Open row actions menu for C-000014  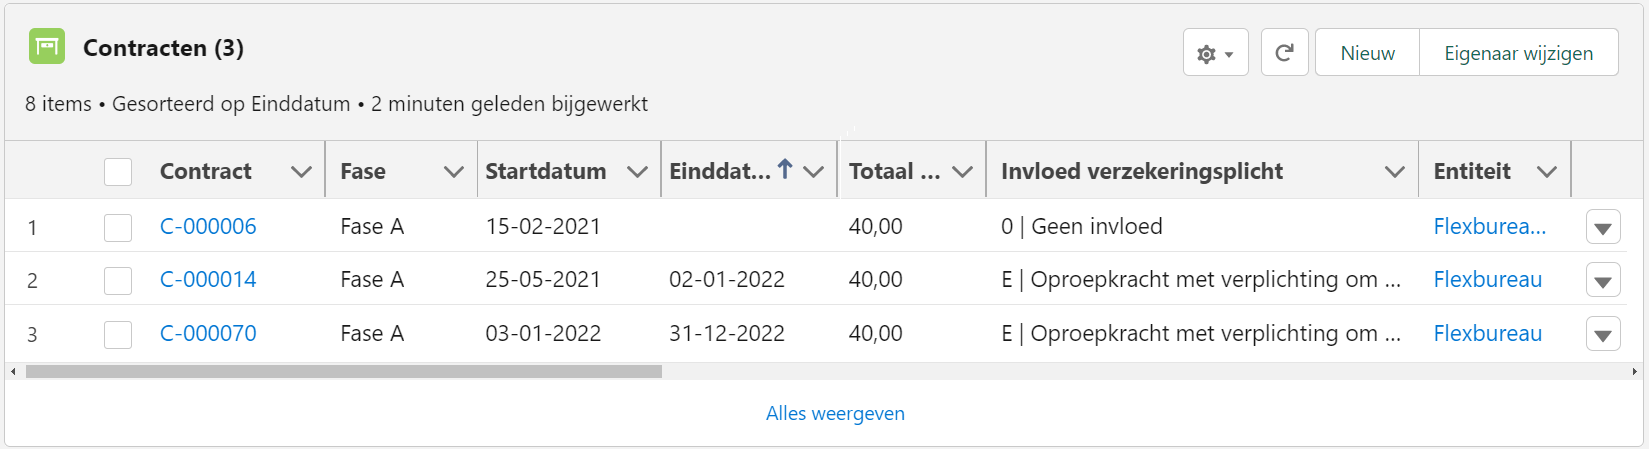point(1602,281)
